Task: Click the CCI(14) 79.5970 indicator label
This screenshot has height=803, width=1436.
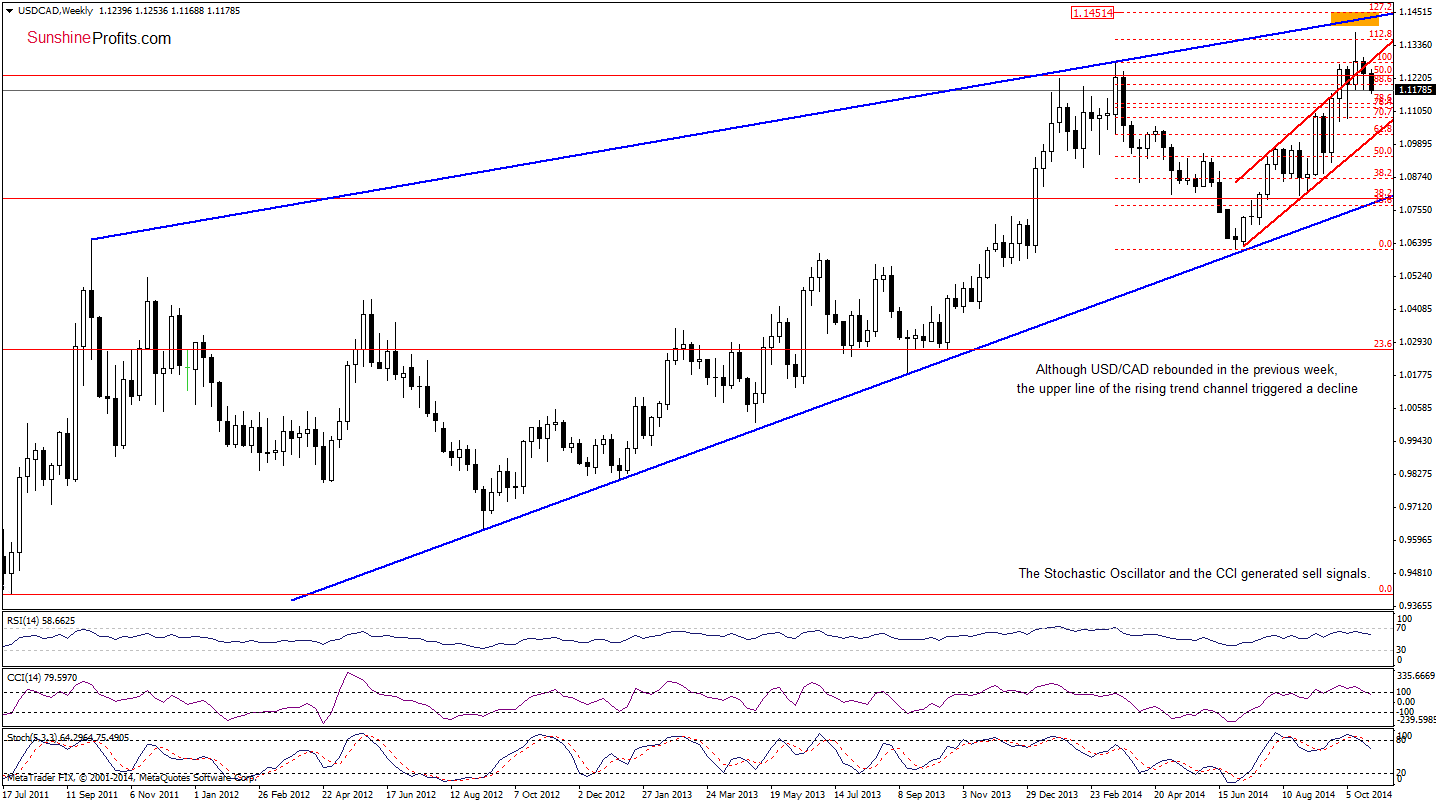Action: click(42, 678)
